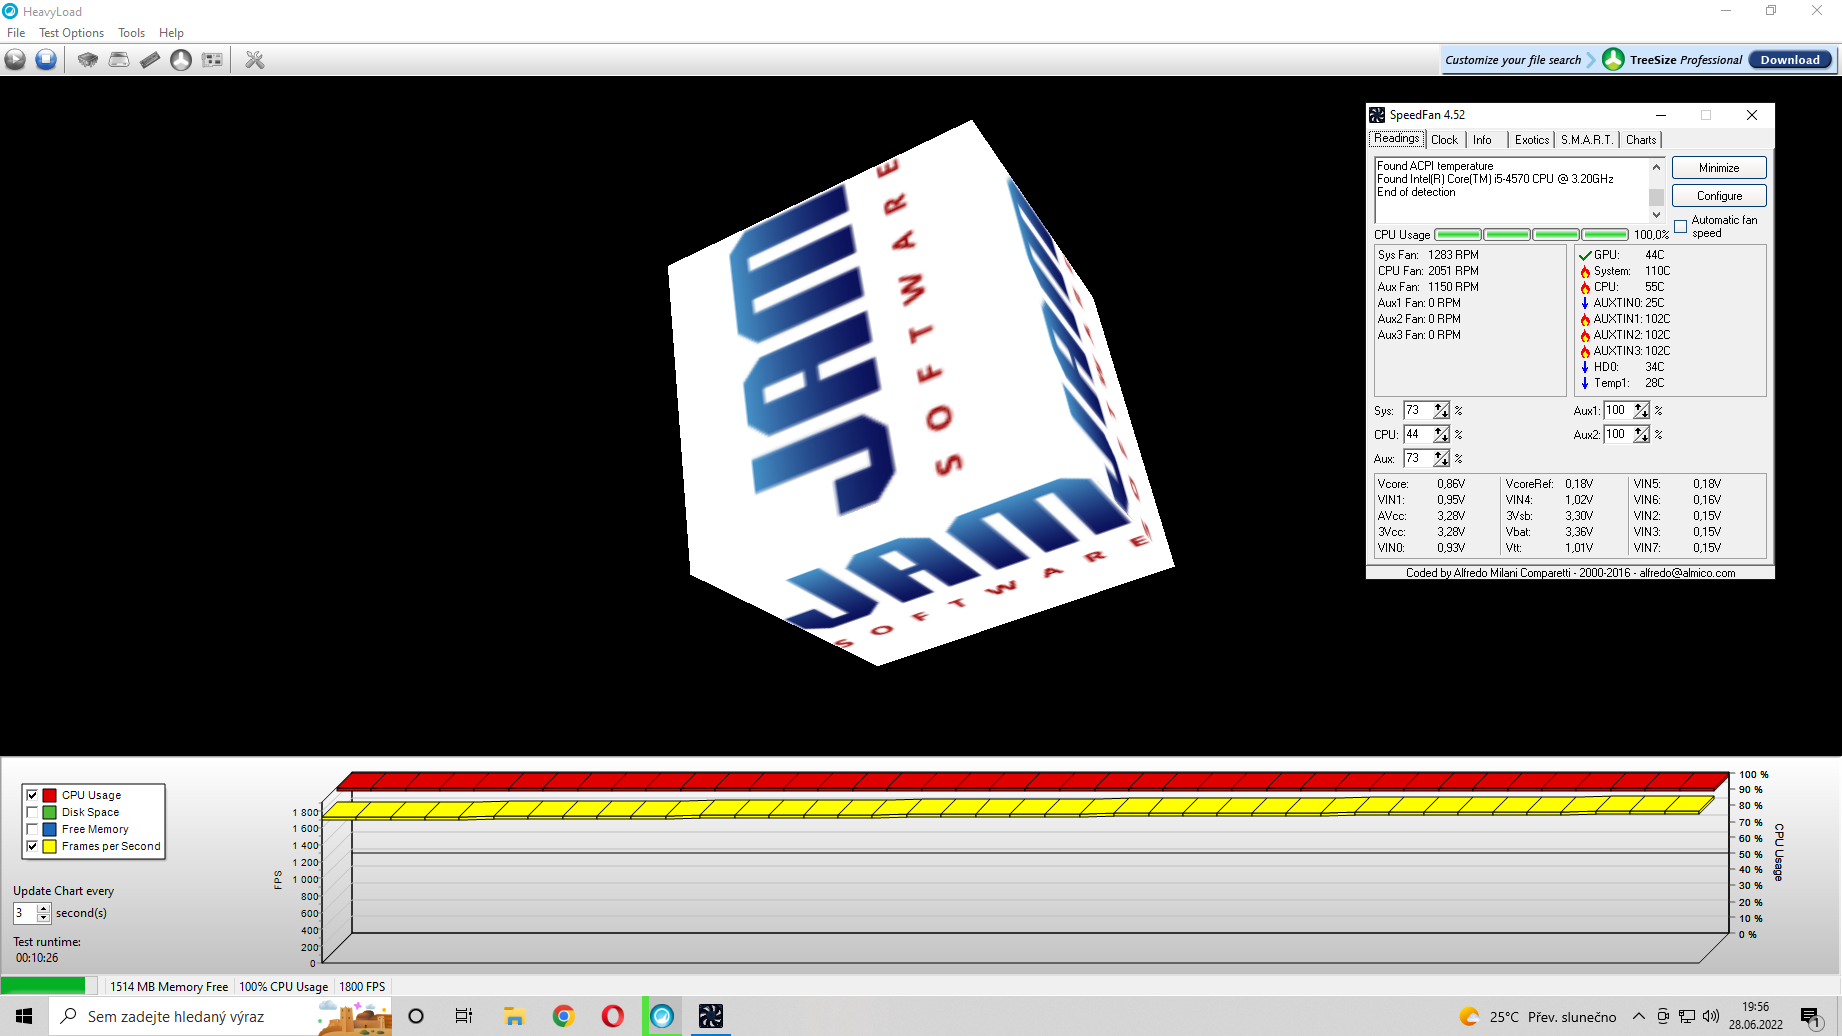1842x1036 pixels.
Task: Toggle the memory allocation test icon
Action: coord(150,60)
